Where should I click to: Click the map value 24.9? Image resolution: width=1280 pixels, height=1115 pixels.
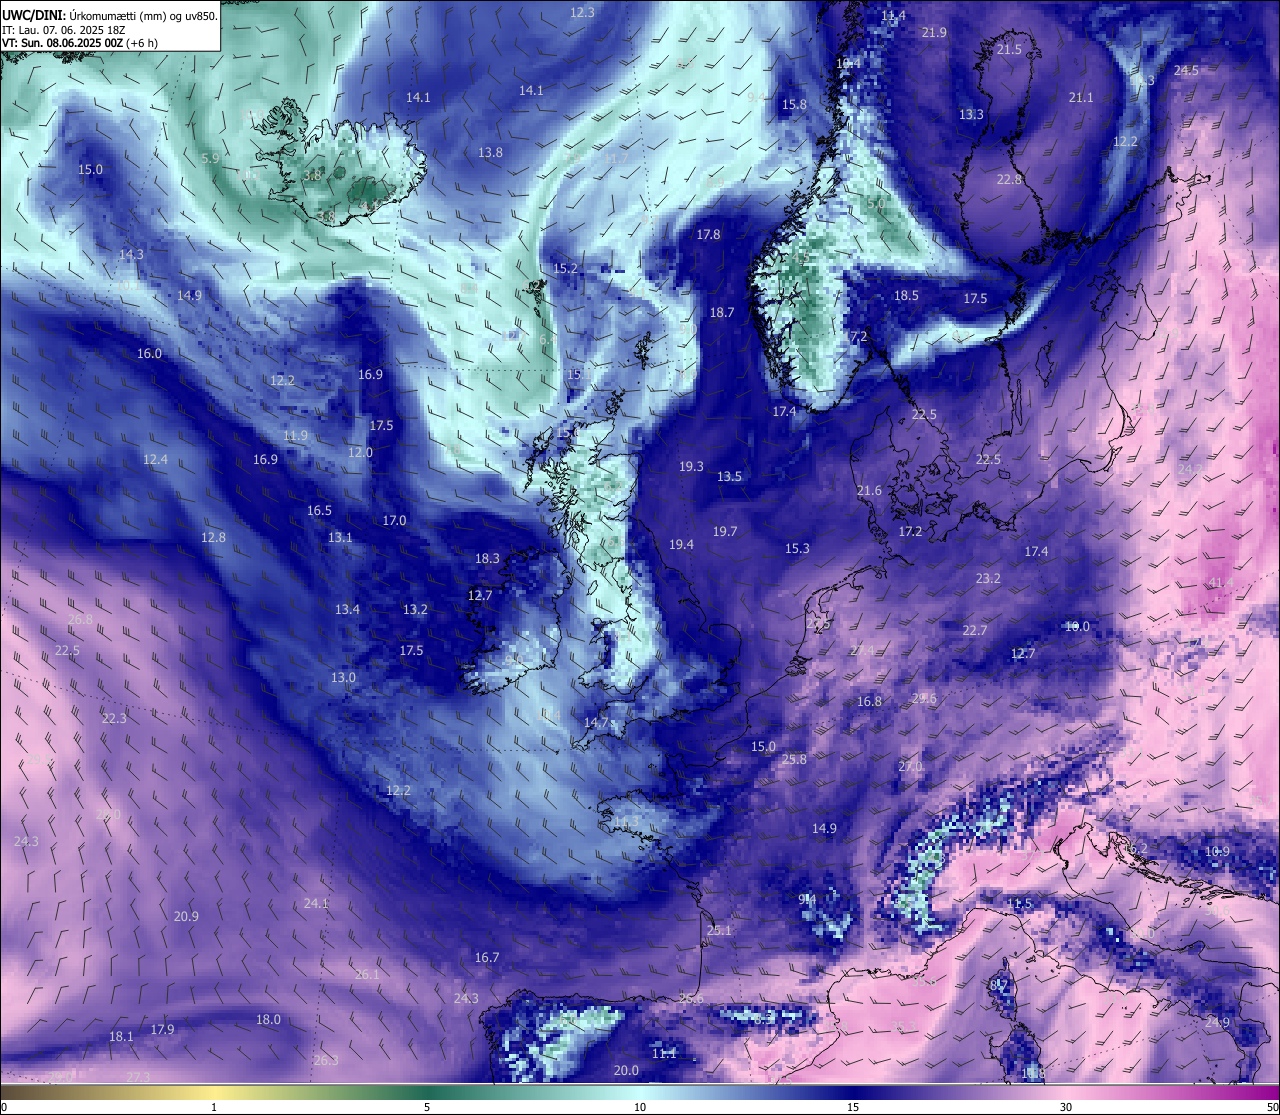click(1217, 1022)
